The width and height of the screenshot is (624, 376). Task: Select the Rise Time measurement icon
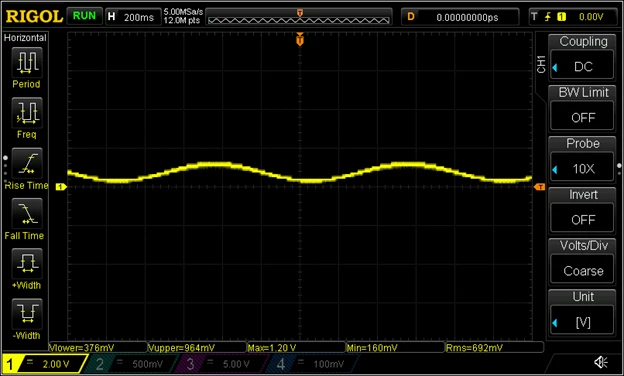(27, 164)
